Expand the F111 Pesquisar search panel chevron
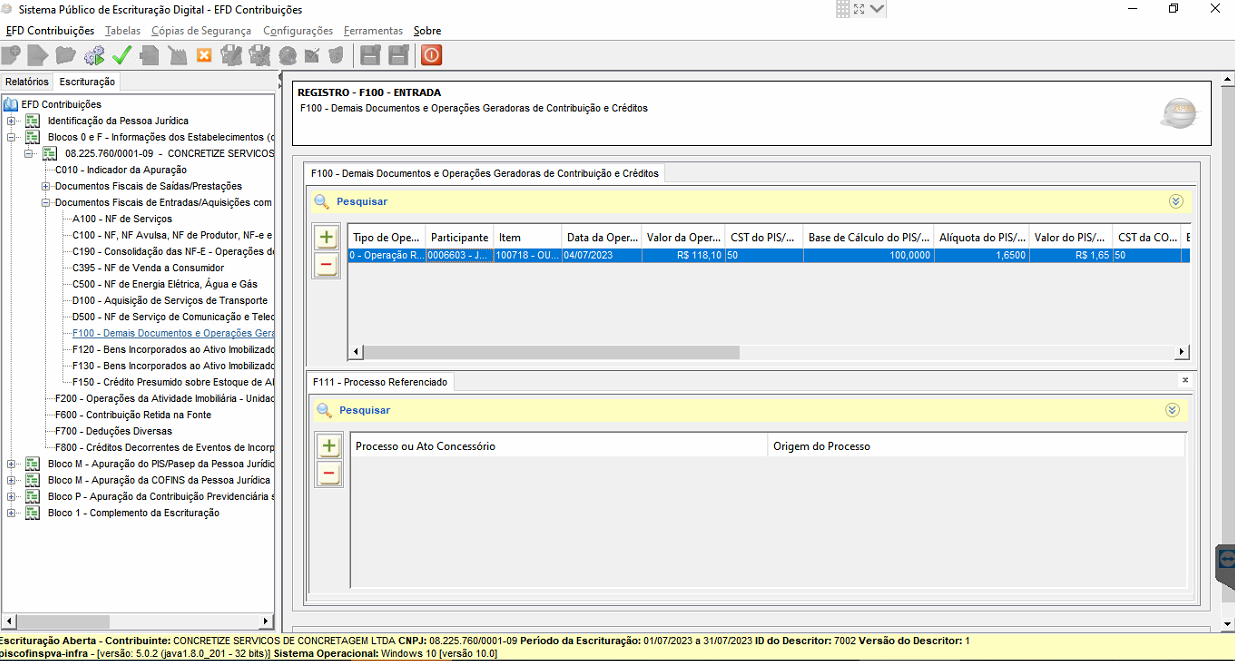Image resolution: width=1235 pixels, height=661 pixels. coord(1172,410)
